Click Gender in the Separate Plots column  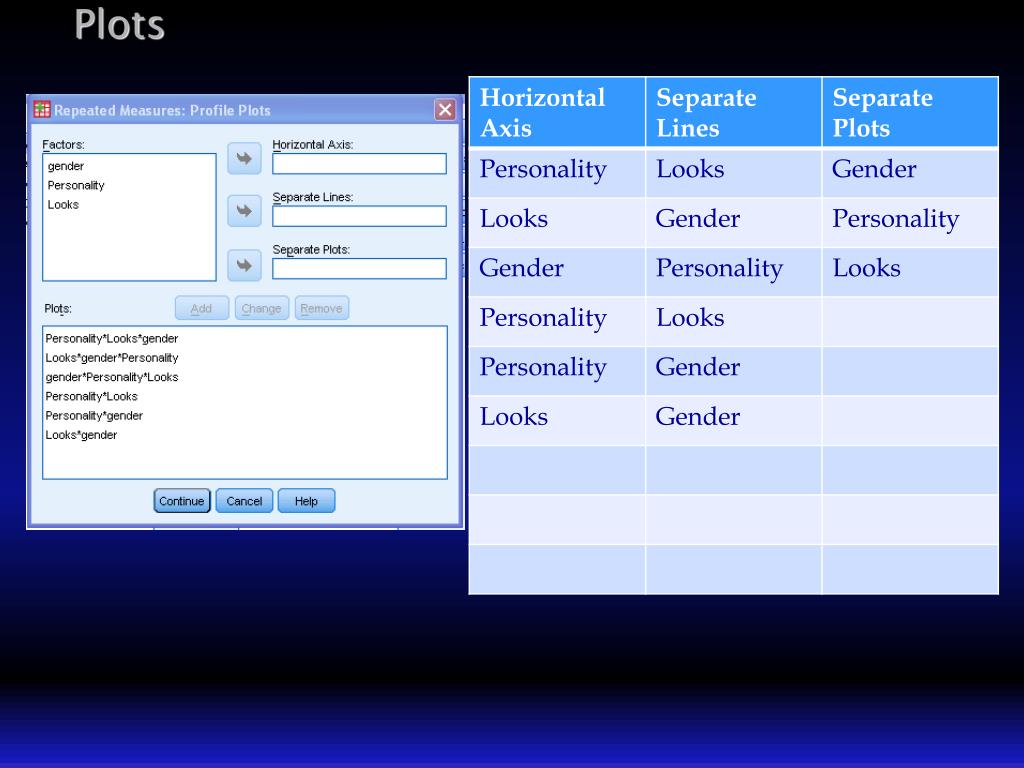pos(874,169)
